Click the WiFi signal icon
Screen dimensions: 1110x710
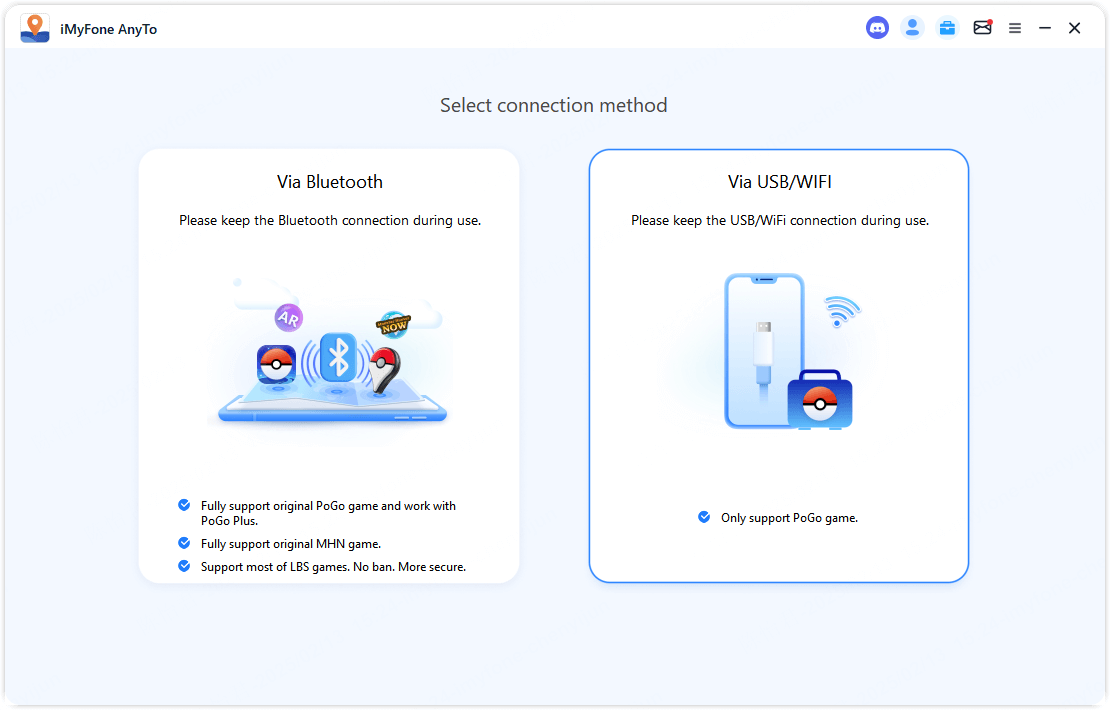tap(840, 311)
